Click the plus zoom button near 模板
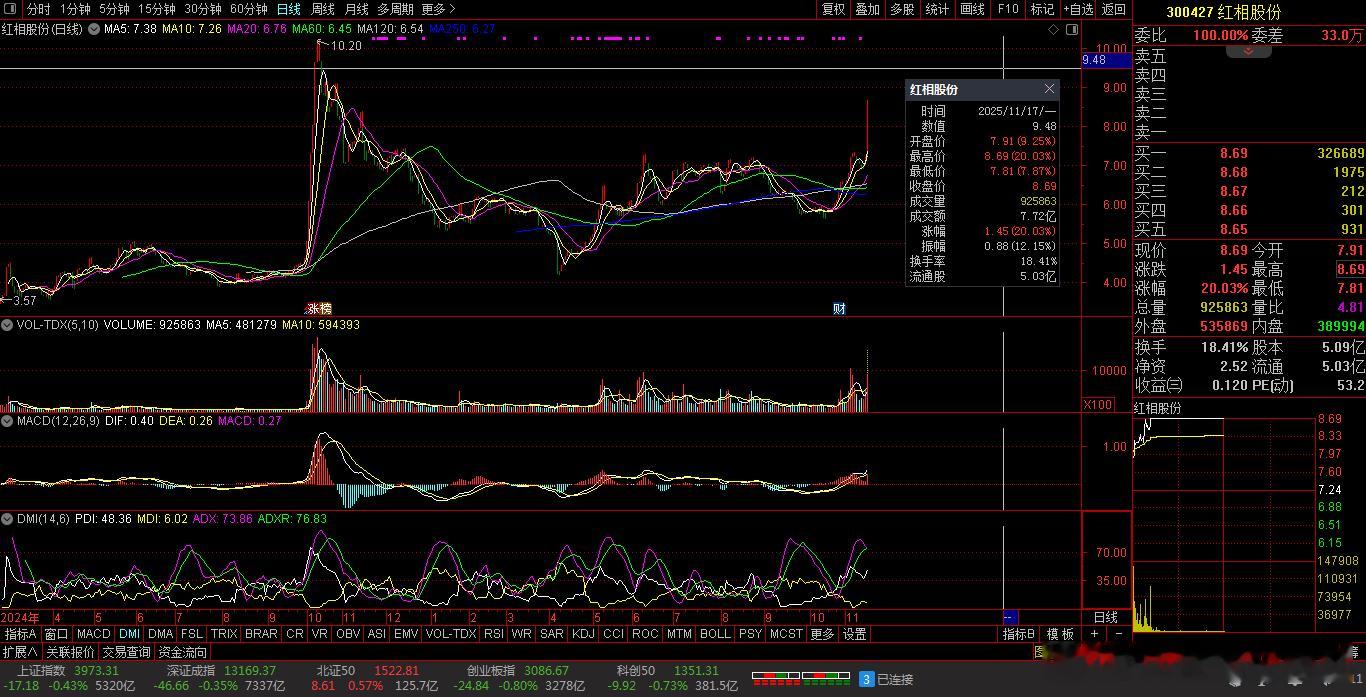Screen dimensions: 1366x697 [x=1095, y=634]
